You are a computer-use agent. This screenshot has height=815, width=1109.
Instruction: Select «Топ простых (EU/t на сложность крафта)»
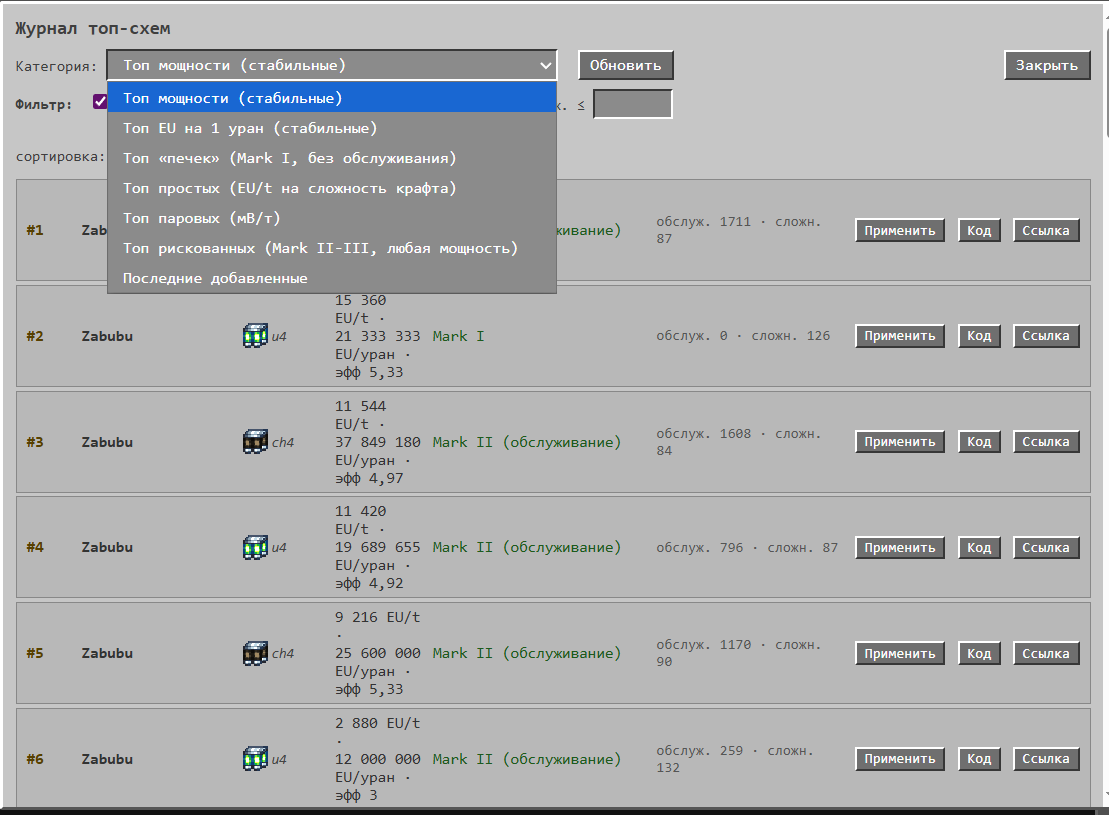click(x=332, y=188)
